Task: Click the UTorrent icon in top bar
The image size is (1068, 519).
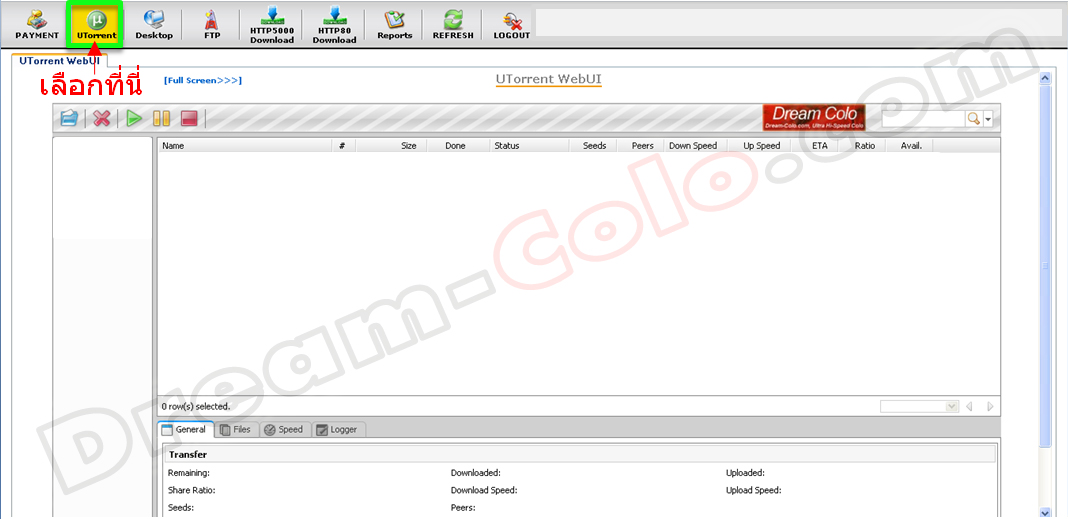Action: click(x=96, y=25)
